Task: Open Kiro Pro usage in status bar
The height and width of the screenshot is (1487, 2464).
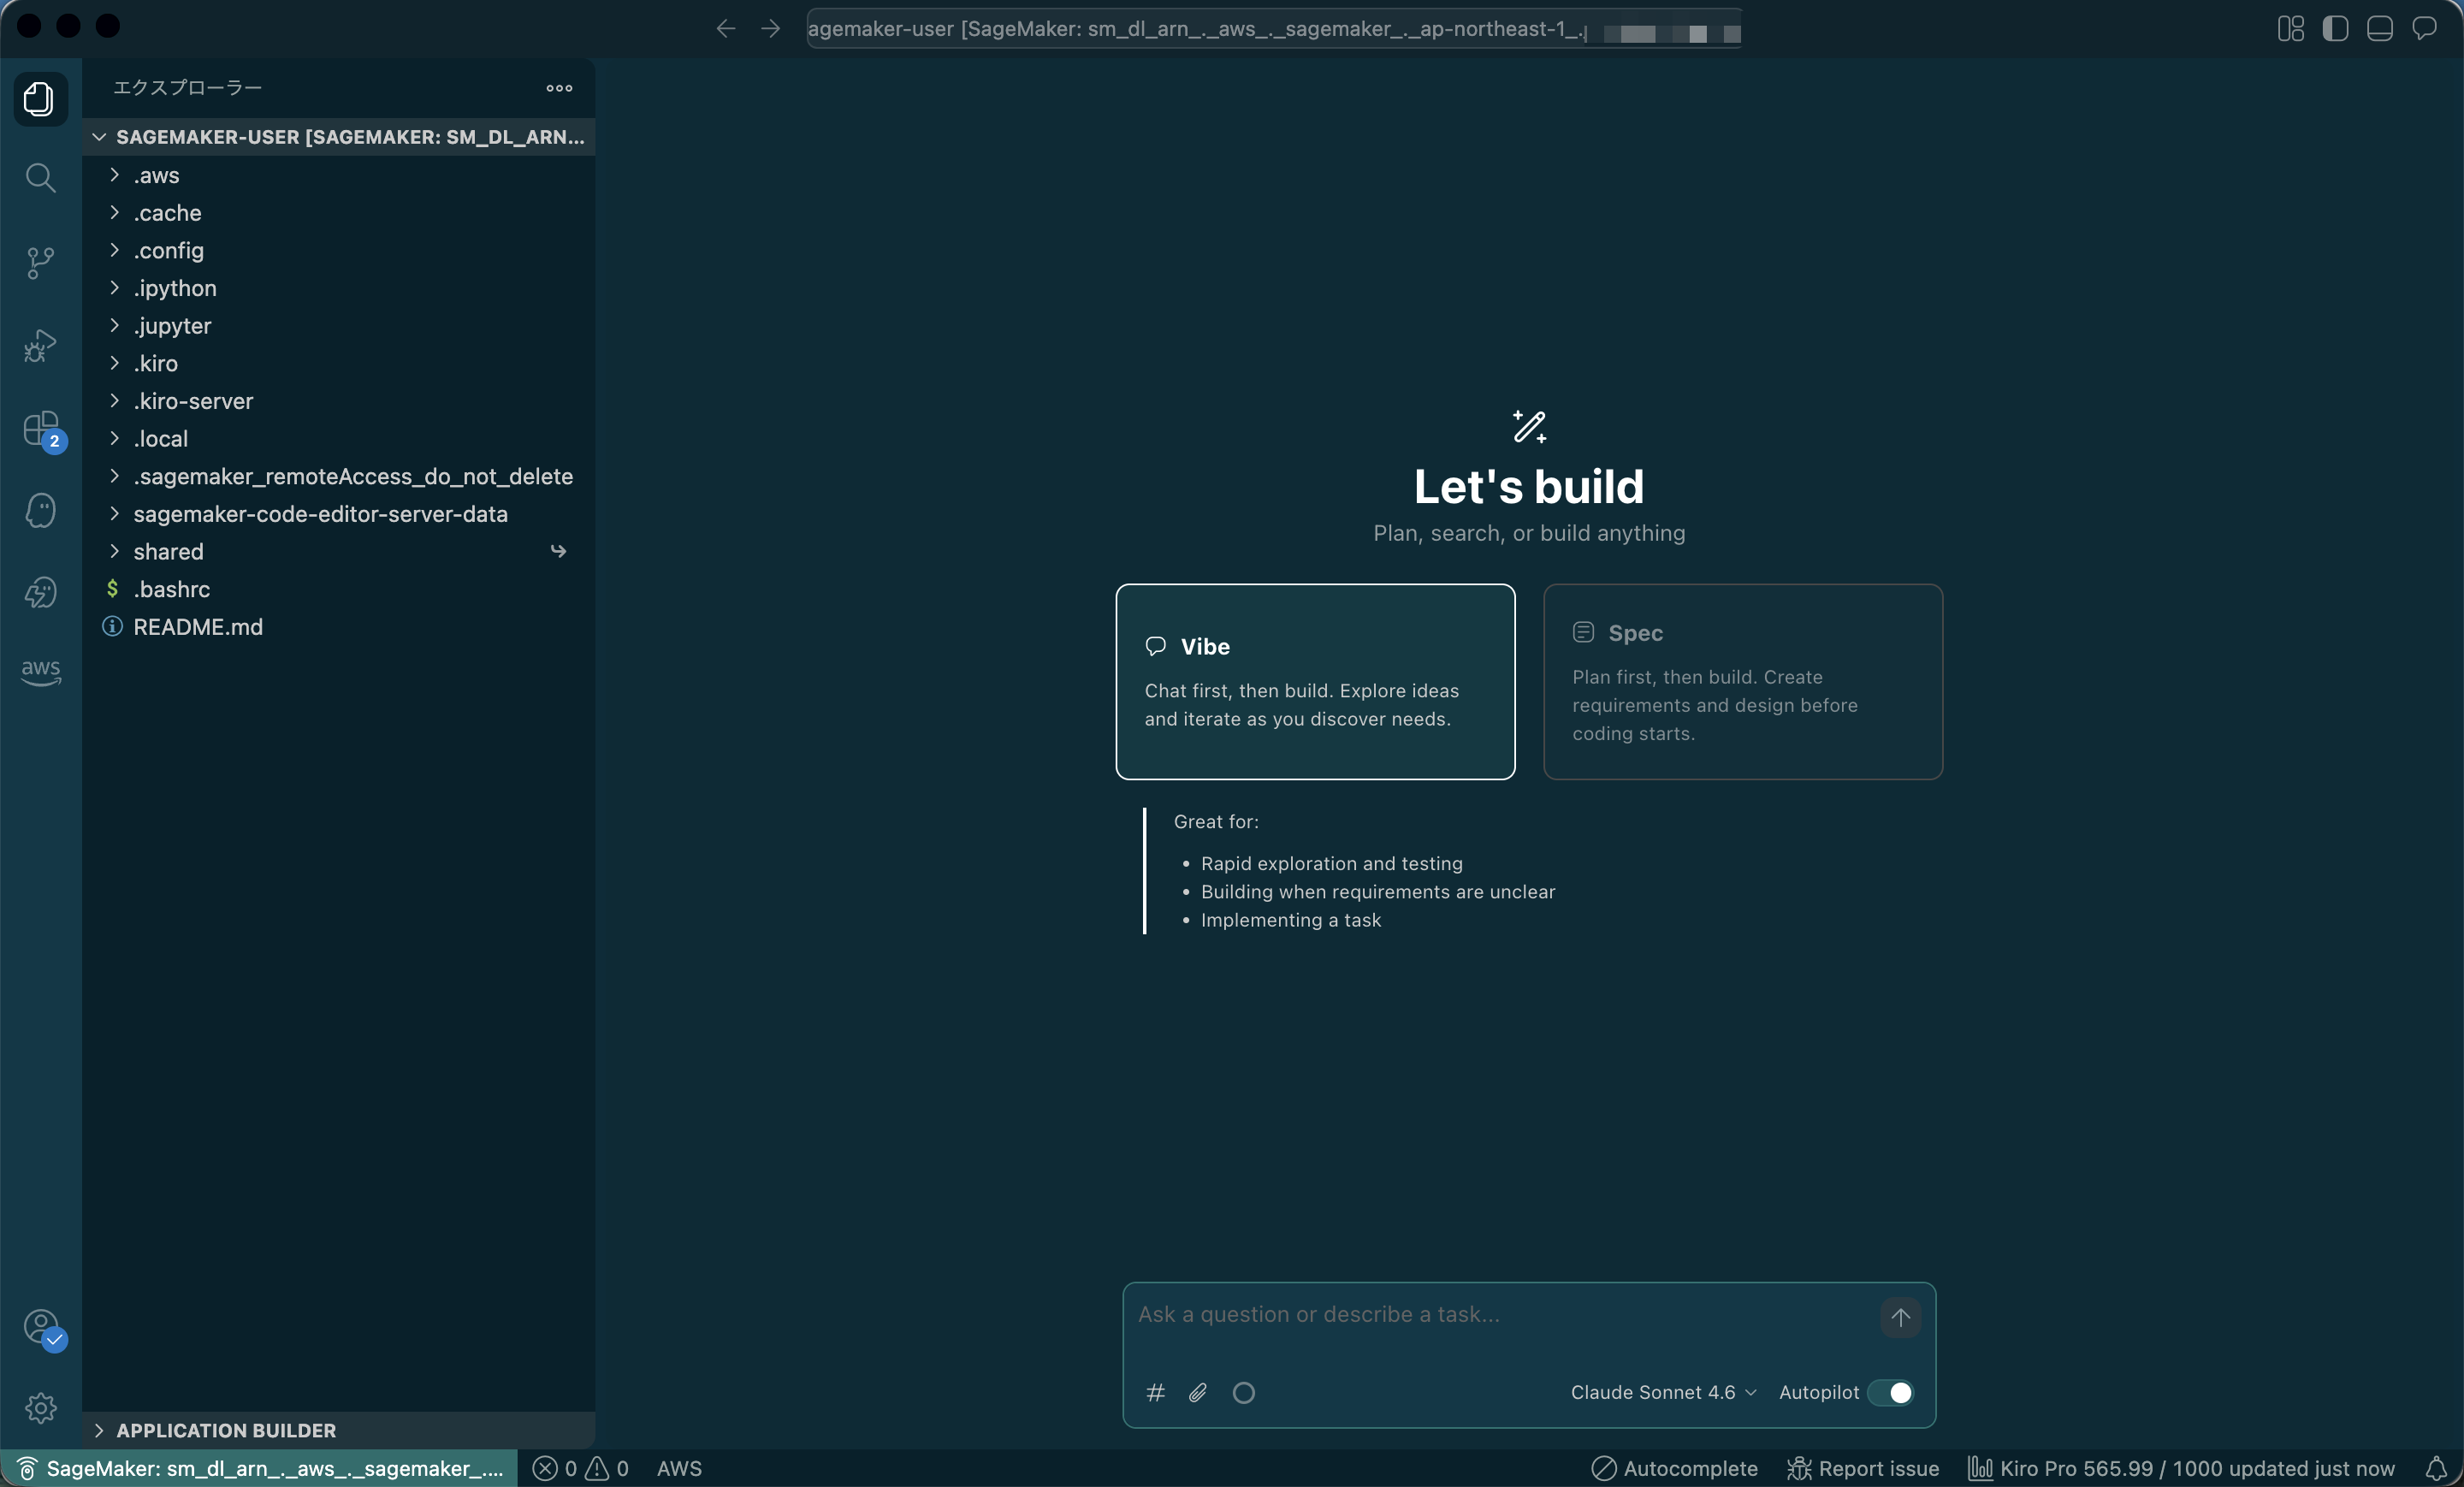Action: click(2181, 1468)
